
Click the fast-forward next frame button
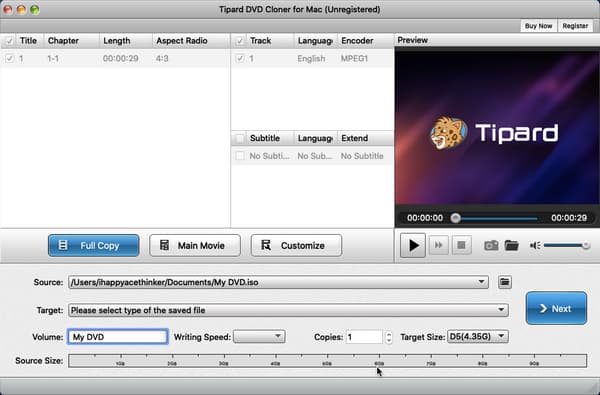coord(439,245)
